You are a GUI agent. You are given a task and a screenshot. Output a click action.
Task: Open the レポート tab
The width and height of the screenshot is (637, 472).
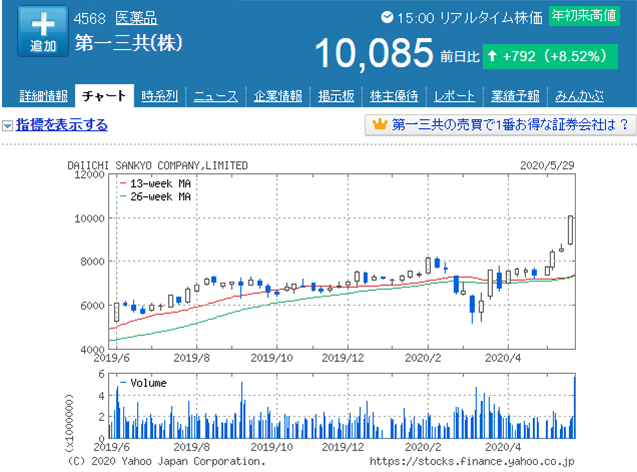pyautogui.click(x=454, y=96)
